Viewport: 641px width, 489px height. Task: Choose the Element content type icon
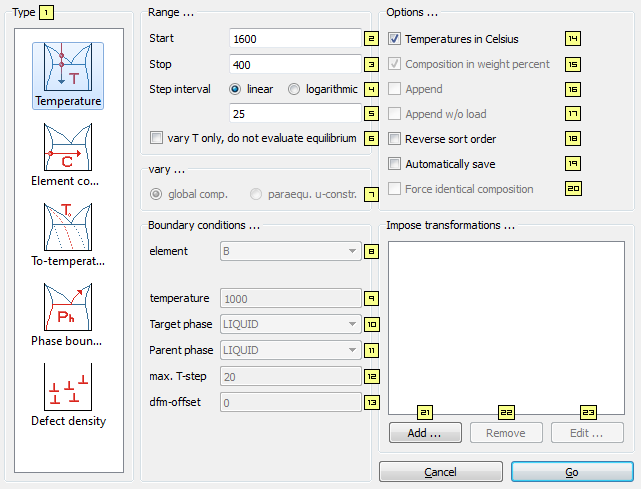coord(68,148)
